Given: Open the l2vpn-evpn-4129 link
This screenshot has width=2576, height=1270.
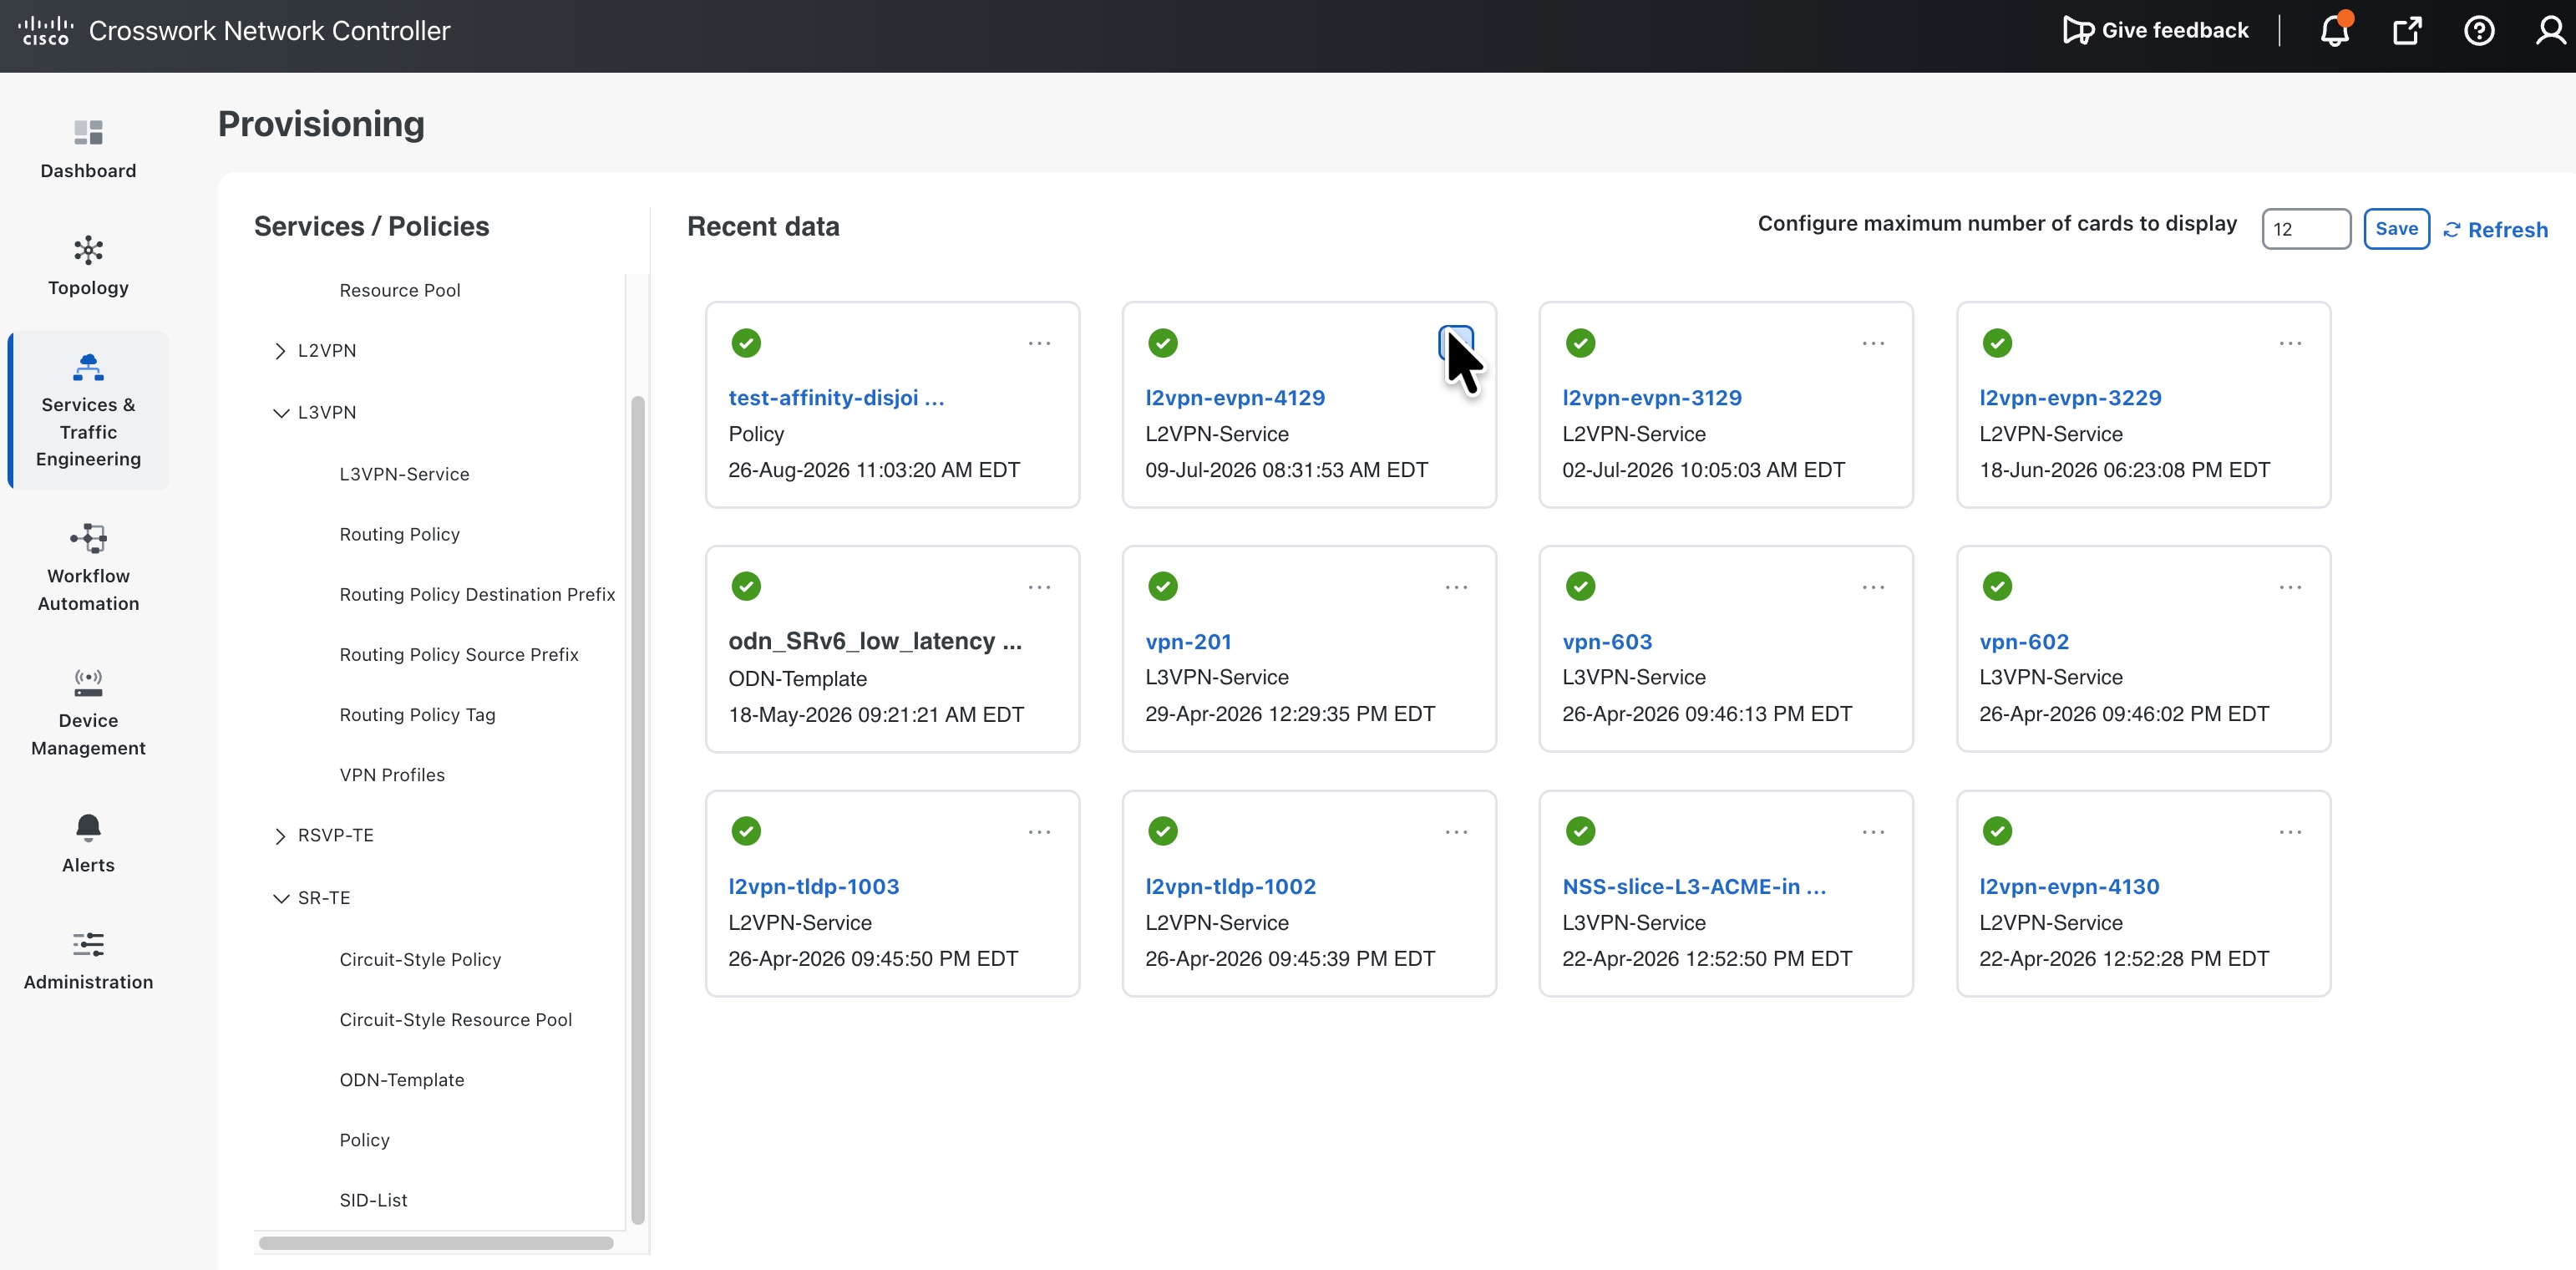Looking at the screenshot, I should point(1235,398).
